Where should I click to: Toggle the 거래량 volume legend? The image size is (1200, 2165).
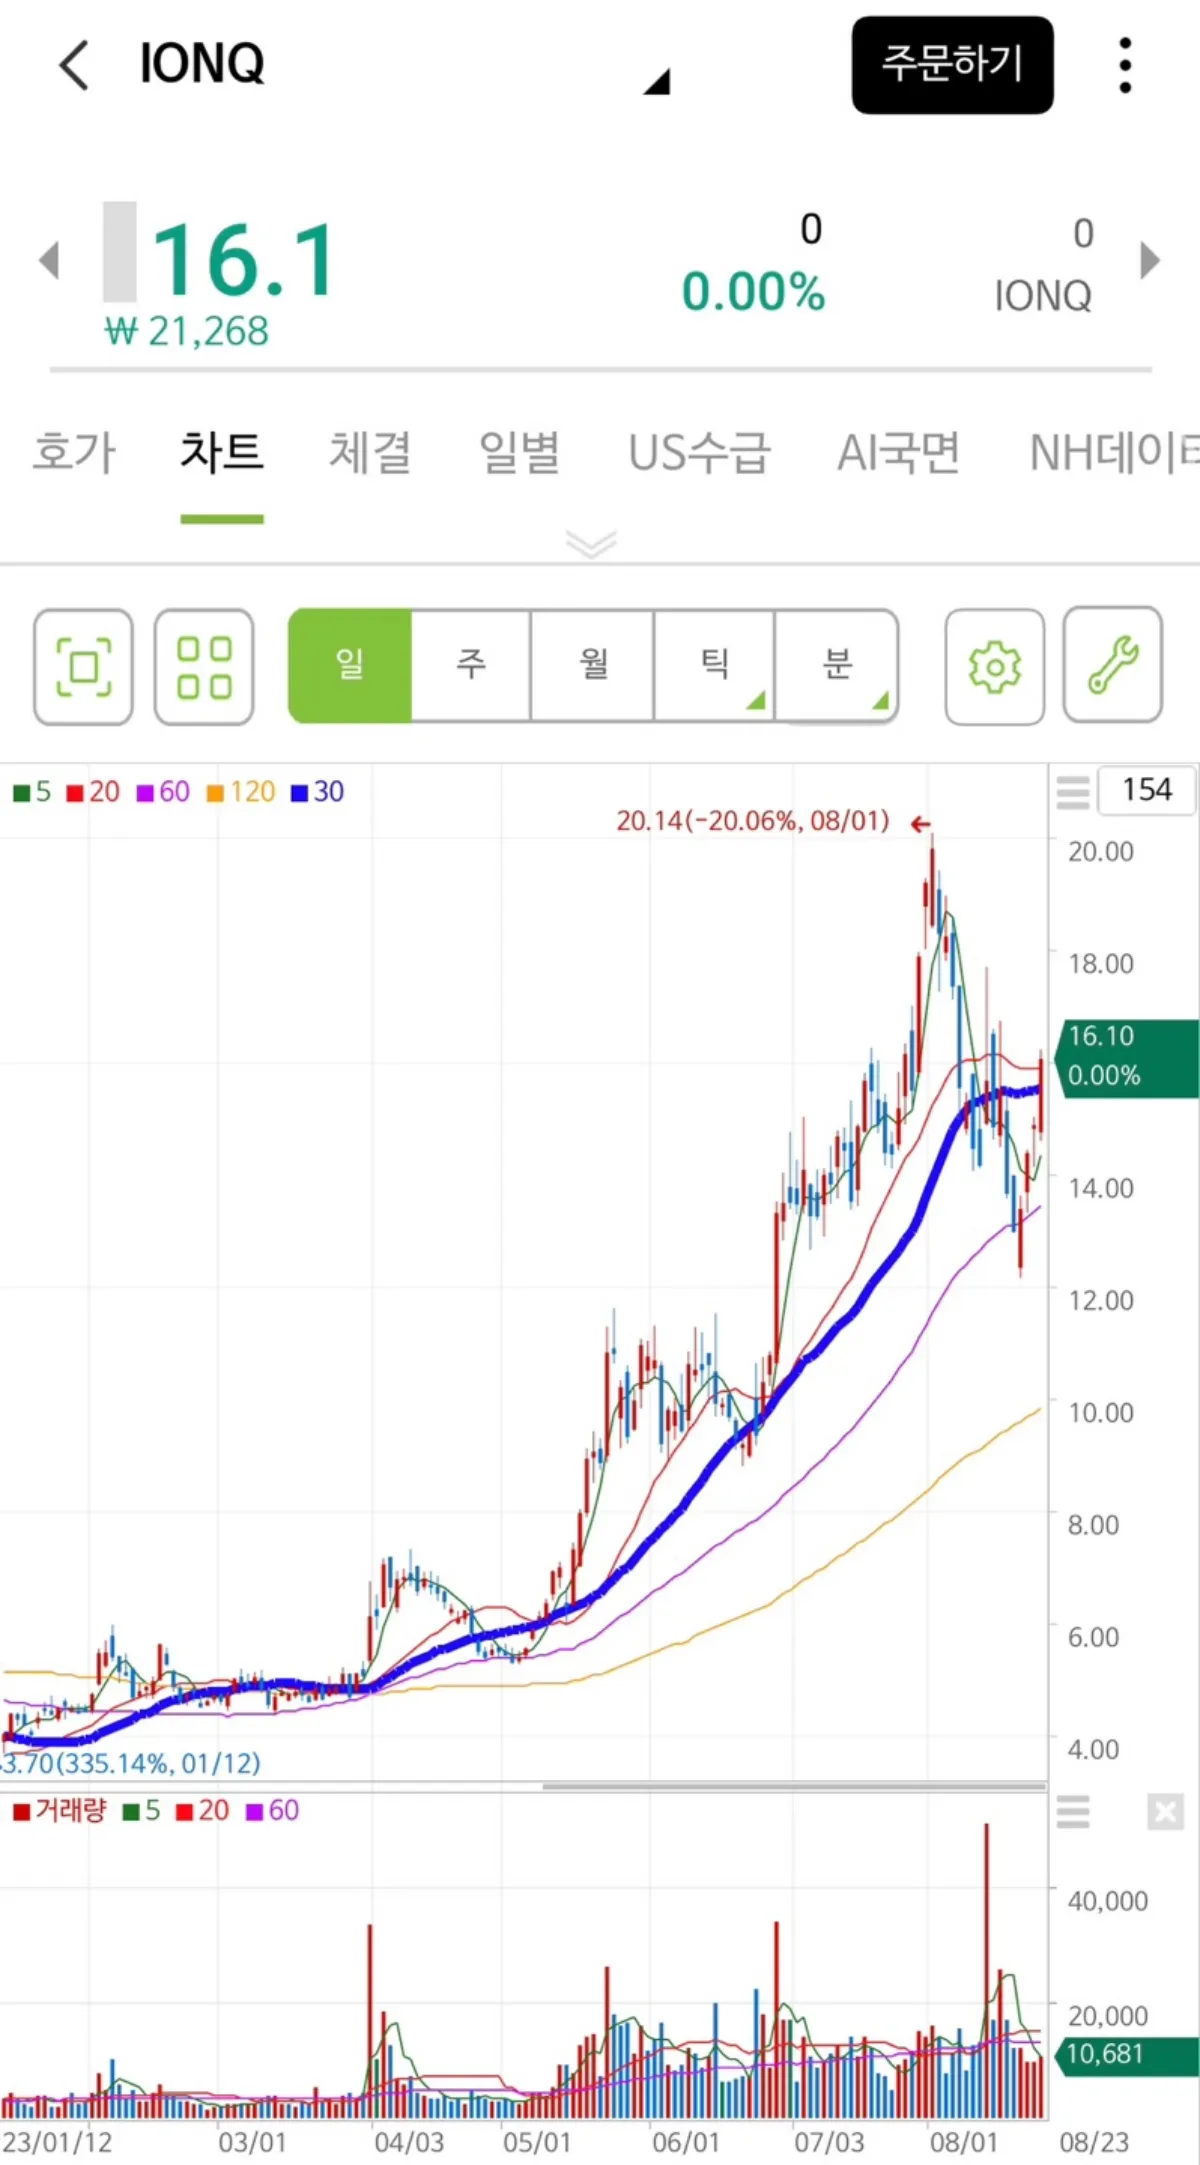tap(59, 1811)
